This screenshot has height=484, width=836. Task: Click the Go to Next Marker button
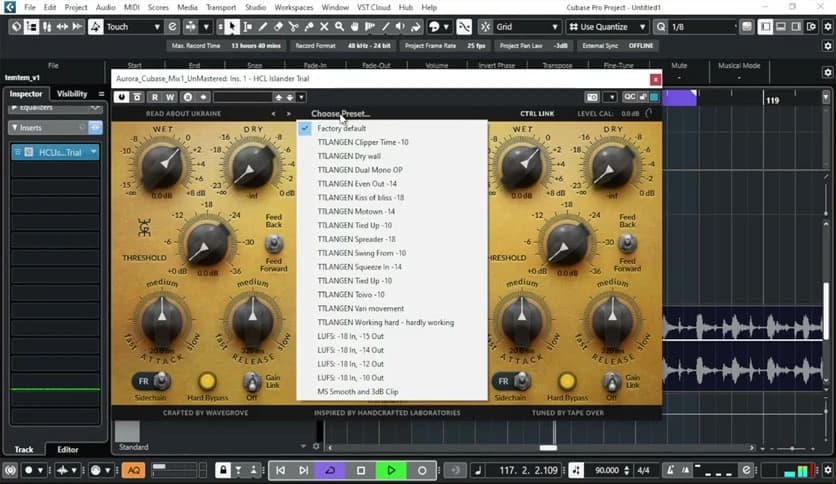[304, 470]
